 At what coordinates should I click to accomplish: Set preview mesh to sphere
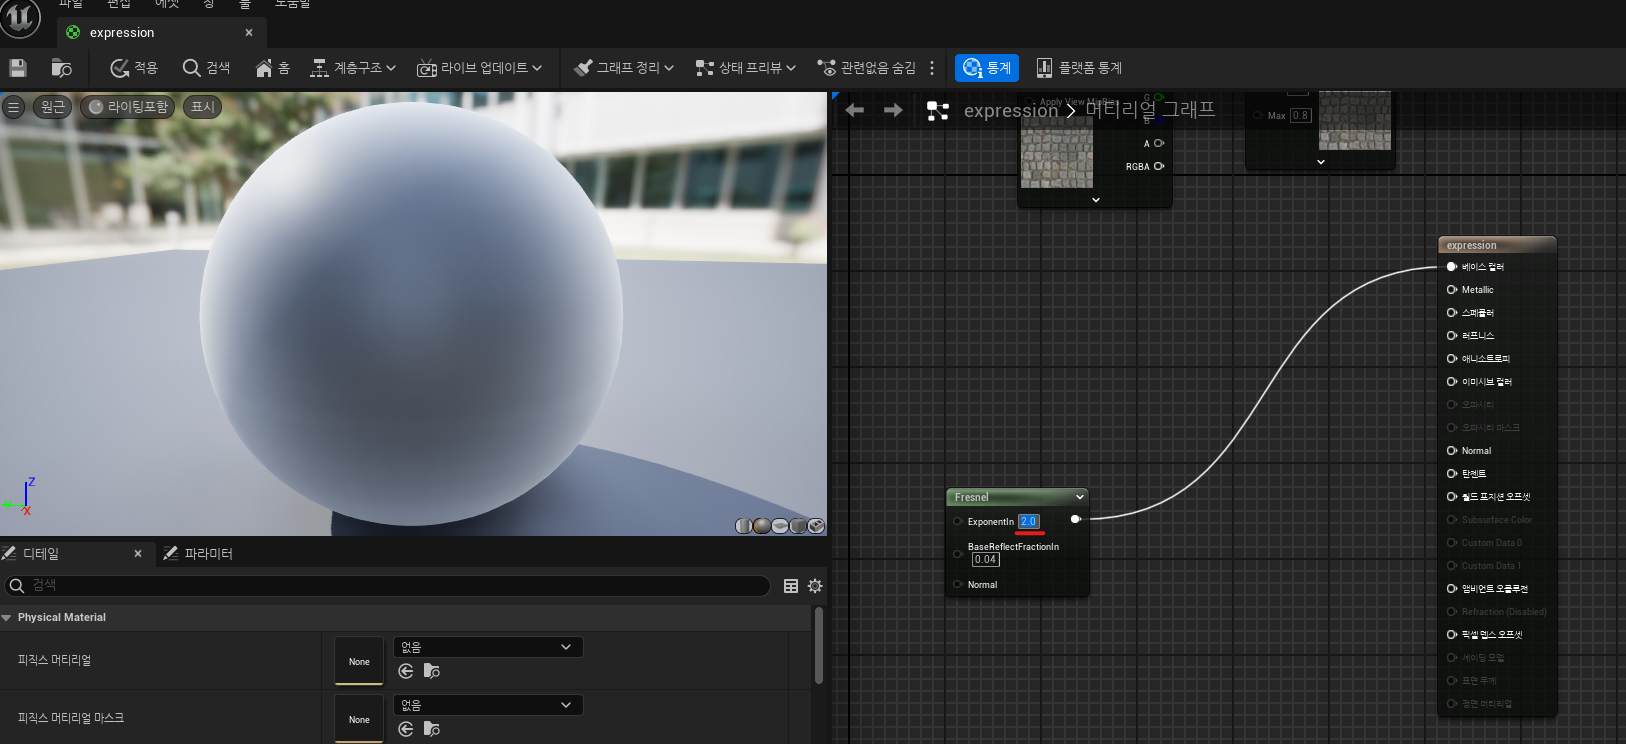pyautogui.click(x=762, y=526)
